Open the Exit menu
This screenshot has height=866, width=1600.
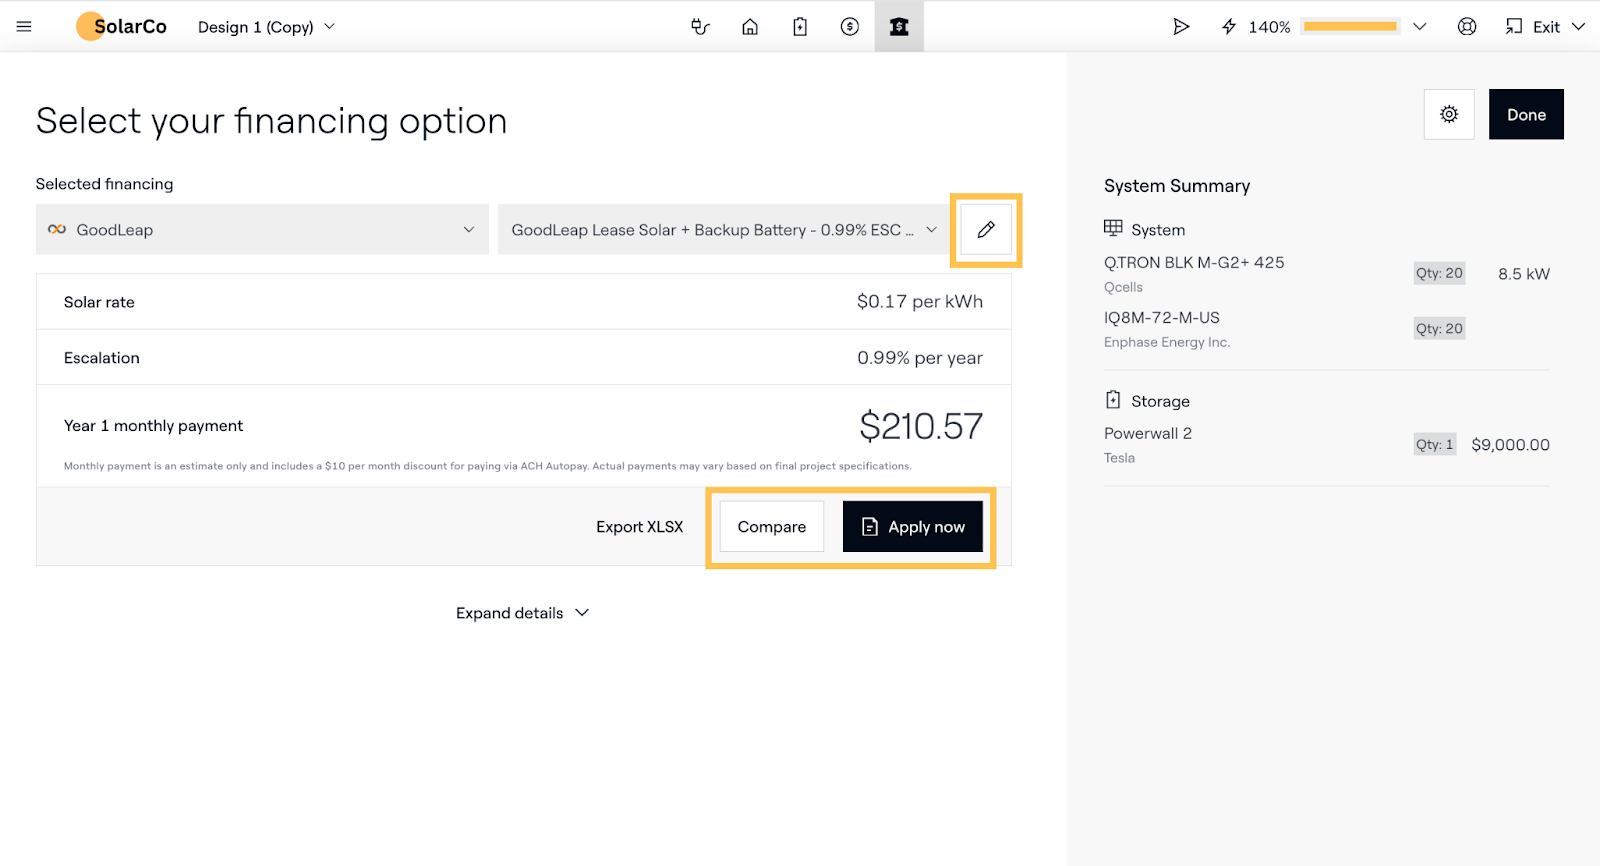tap(1546, 27)
